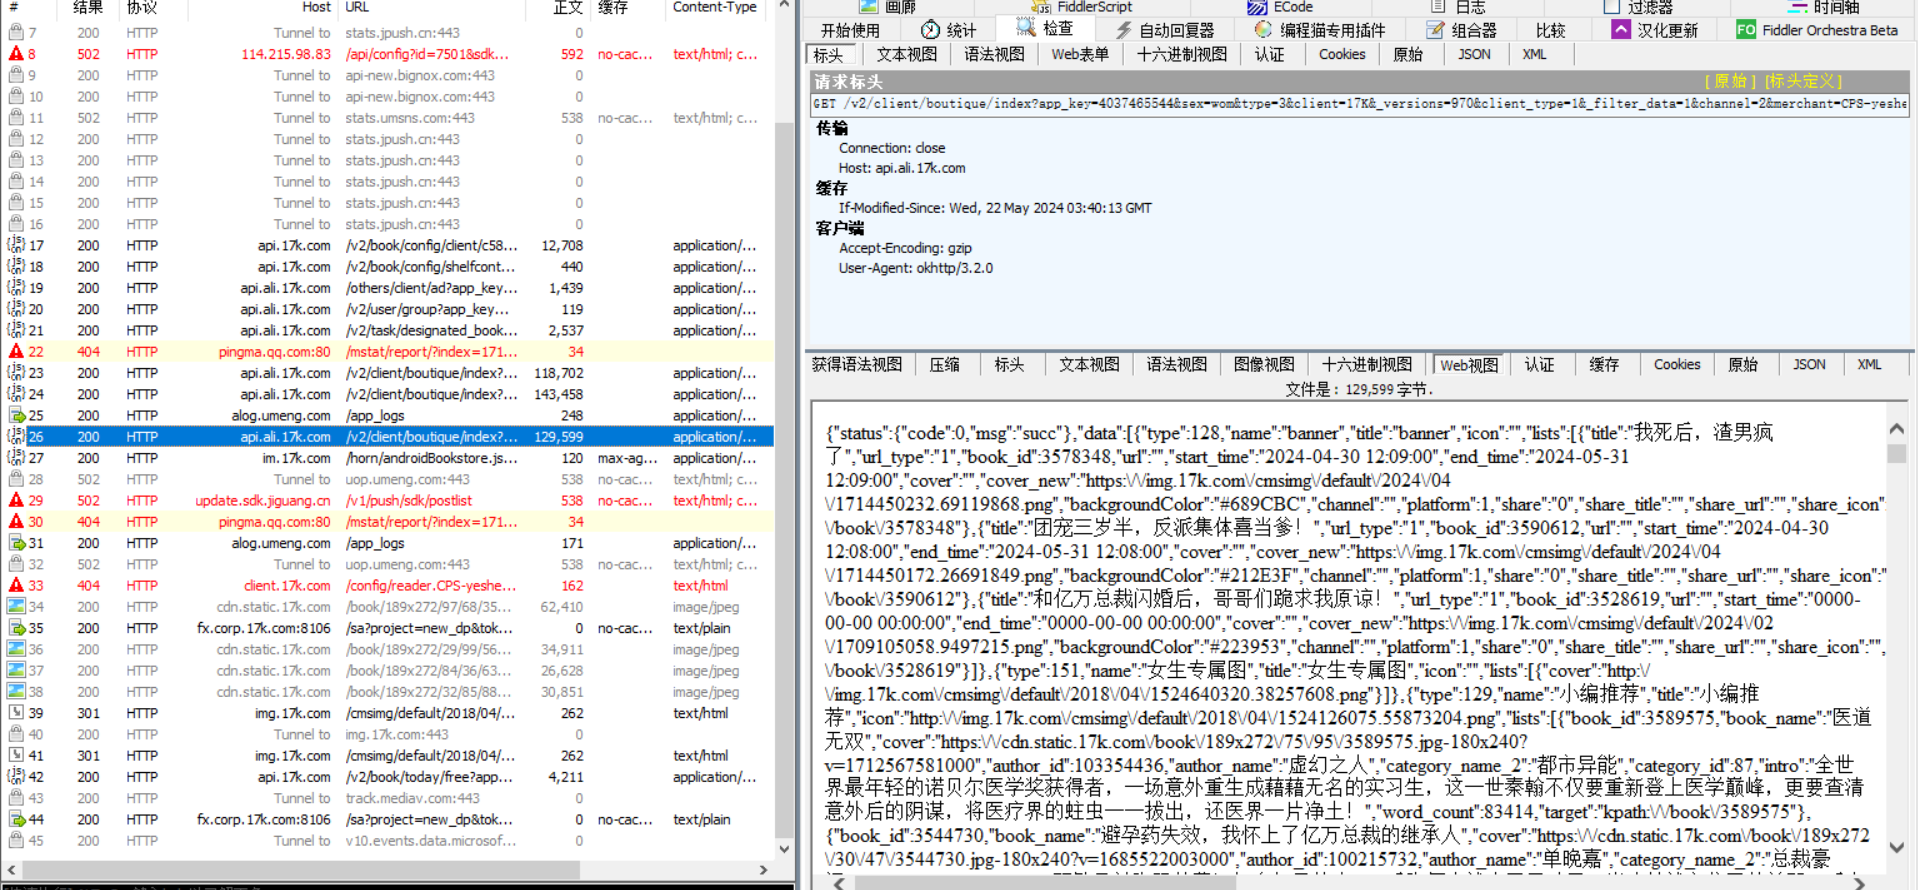Click the lock icon of tunnel session 7

coord(16,33)
